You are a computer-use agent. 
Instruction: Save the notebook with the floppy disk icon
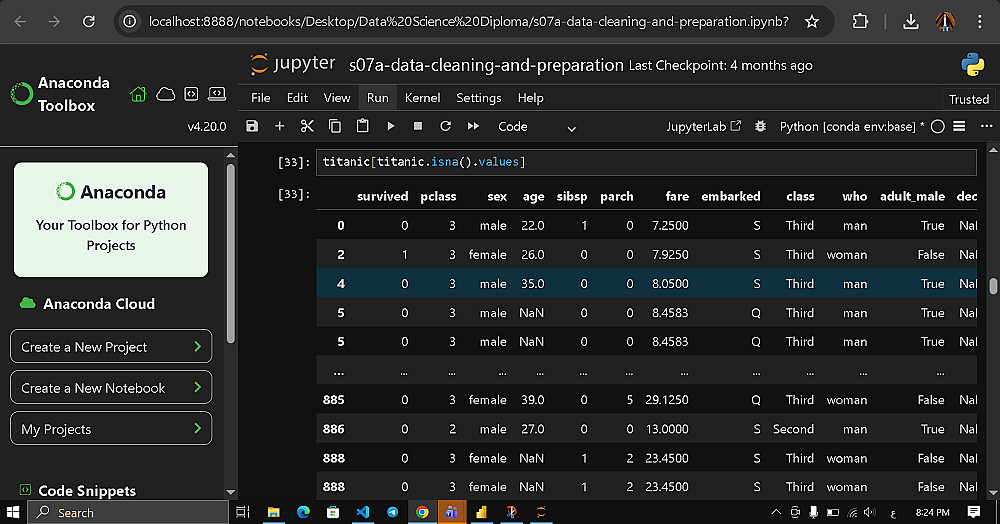(x=252, y=127)
